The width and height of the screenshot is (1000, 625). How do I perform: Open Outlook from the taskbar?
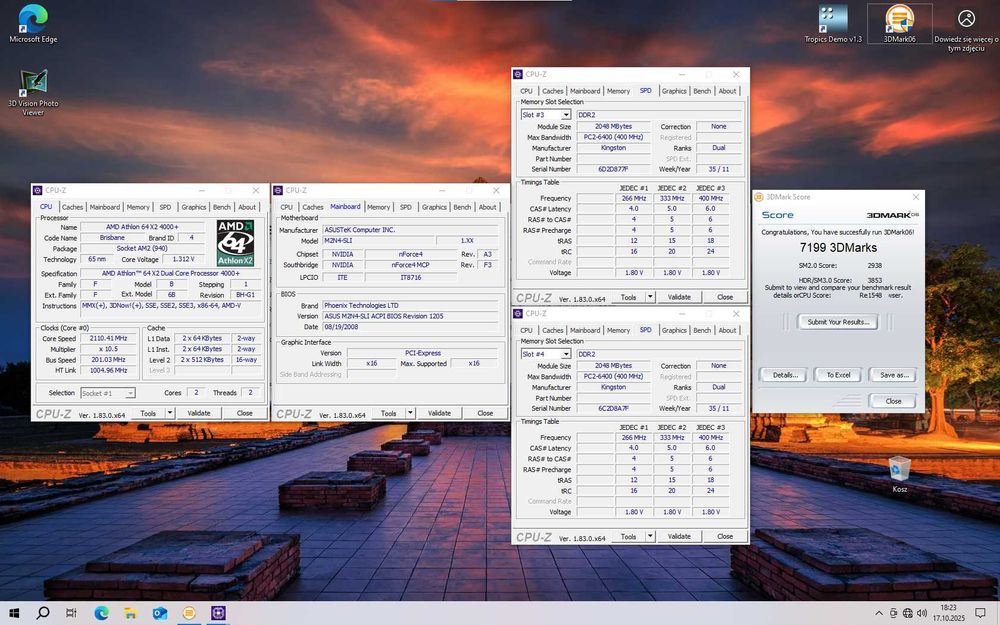(x=159, y=613)
